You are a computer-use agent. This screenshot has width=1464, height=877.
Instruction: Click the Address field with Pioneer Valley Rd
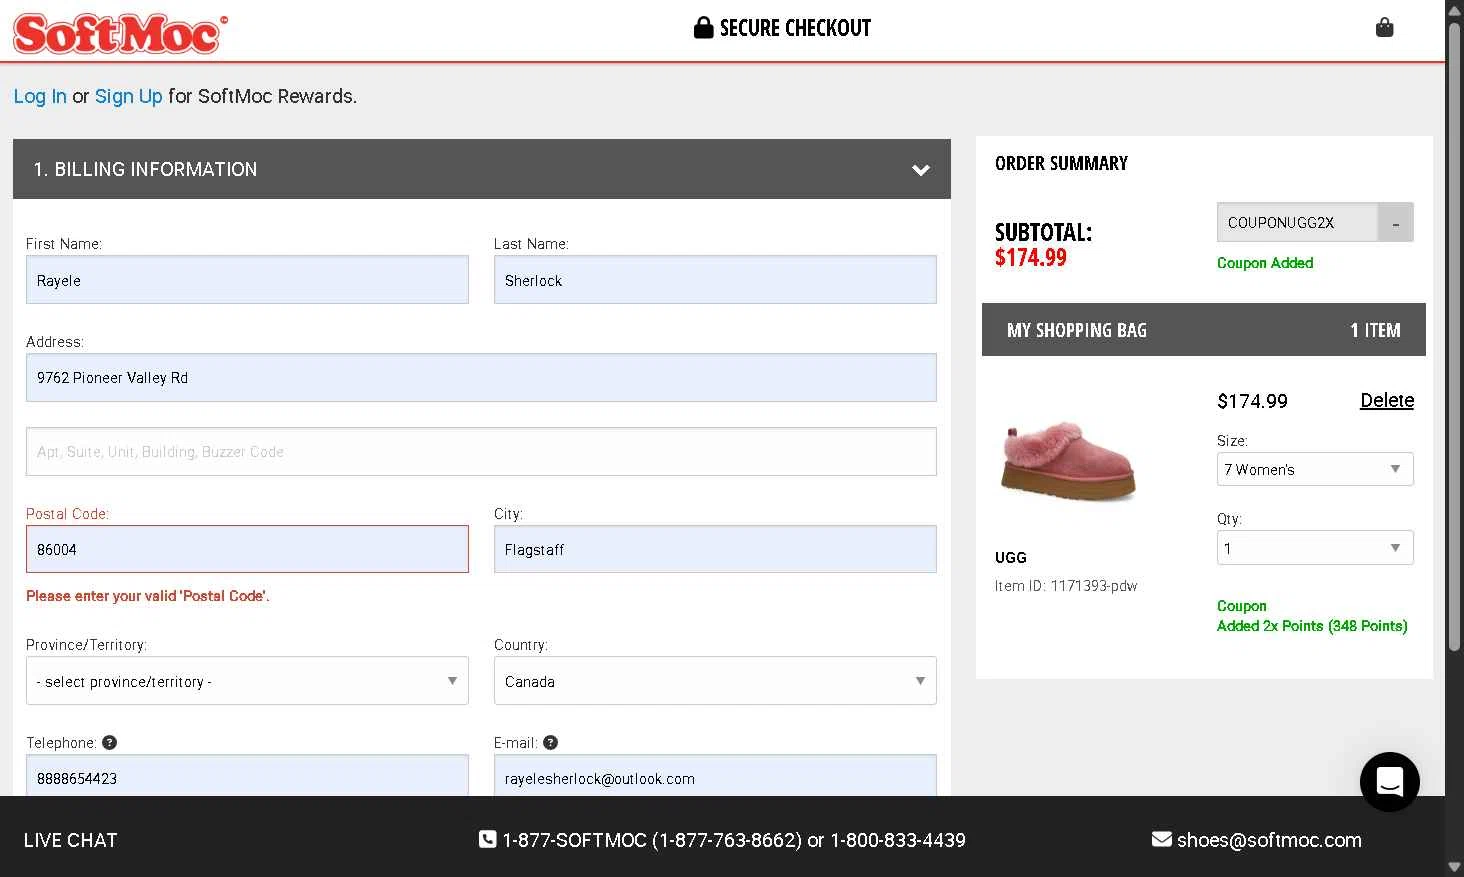(481, 377)
